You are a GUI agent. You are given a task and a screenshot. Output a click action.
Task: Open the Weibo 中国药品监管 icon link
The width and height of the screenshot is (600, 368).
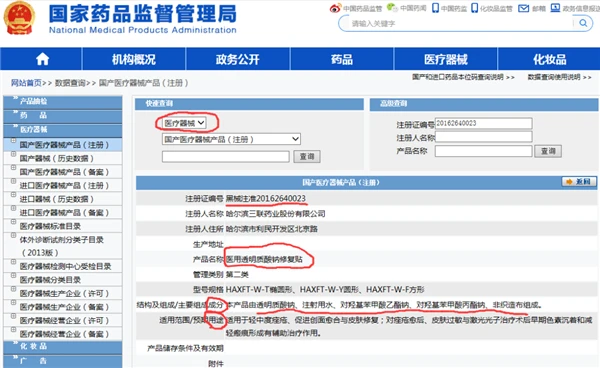tap(335, 8)
